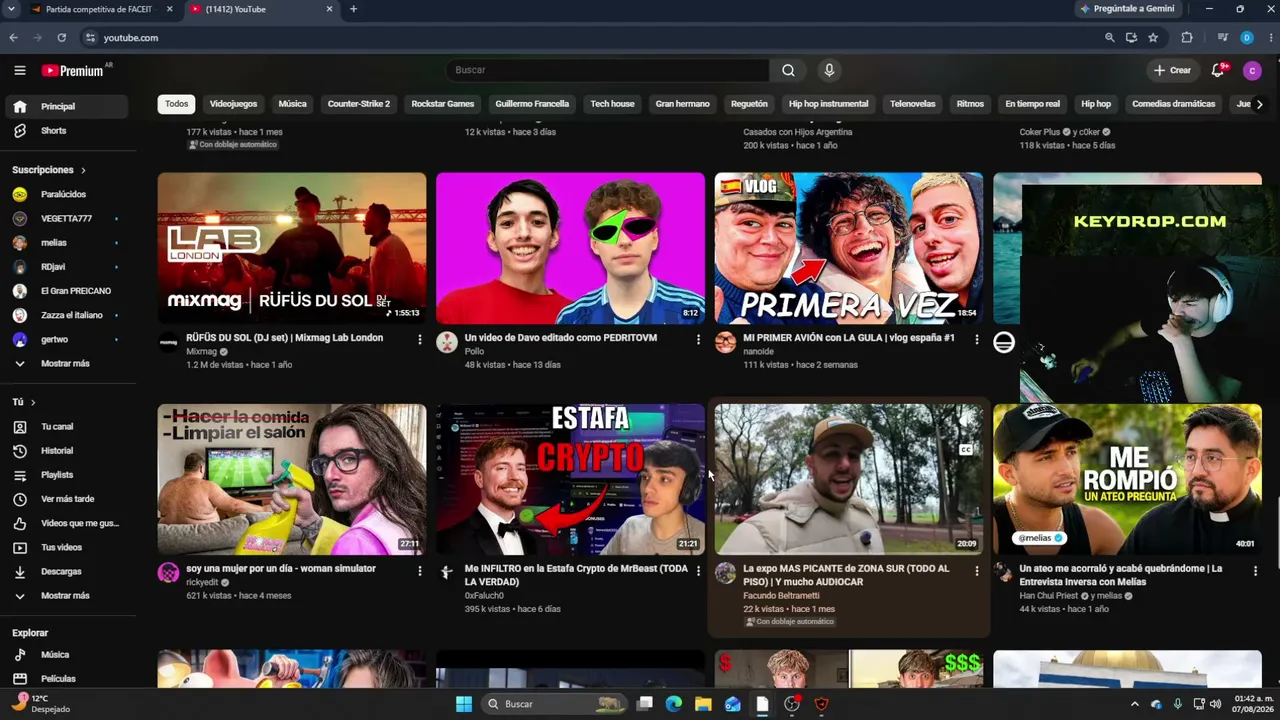Open options menu for RÜFÜS DU SOL video

[x=420, y=339]
